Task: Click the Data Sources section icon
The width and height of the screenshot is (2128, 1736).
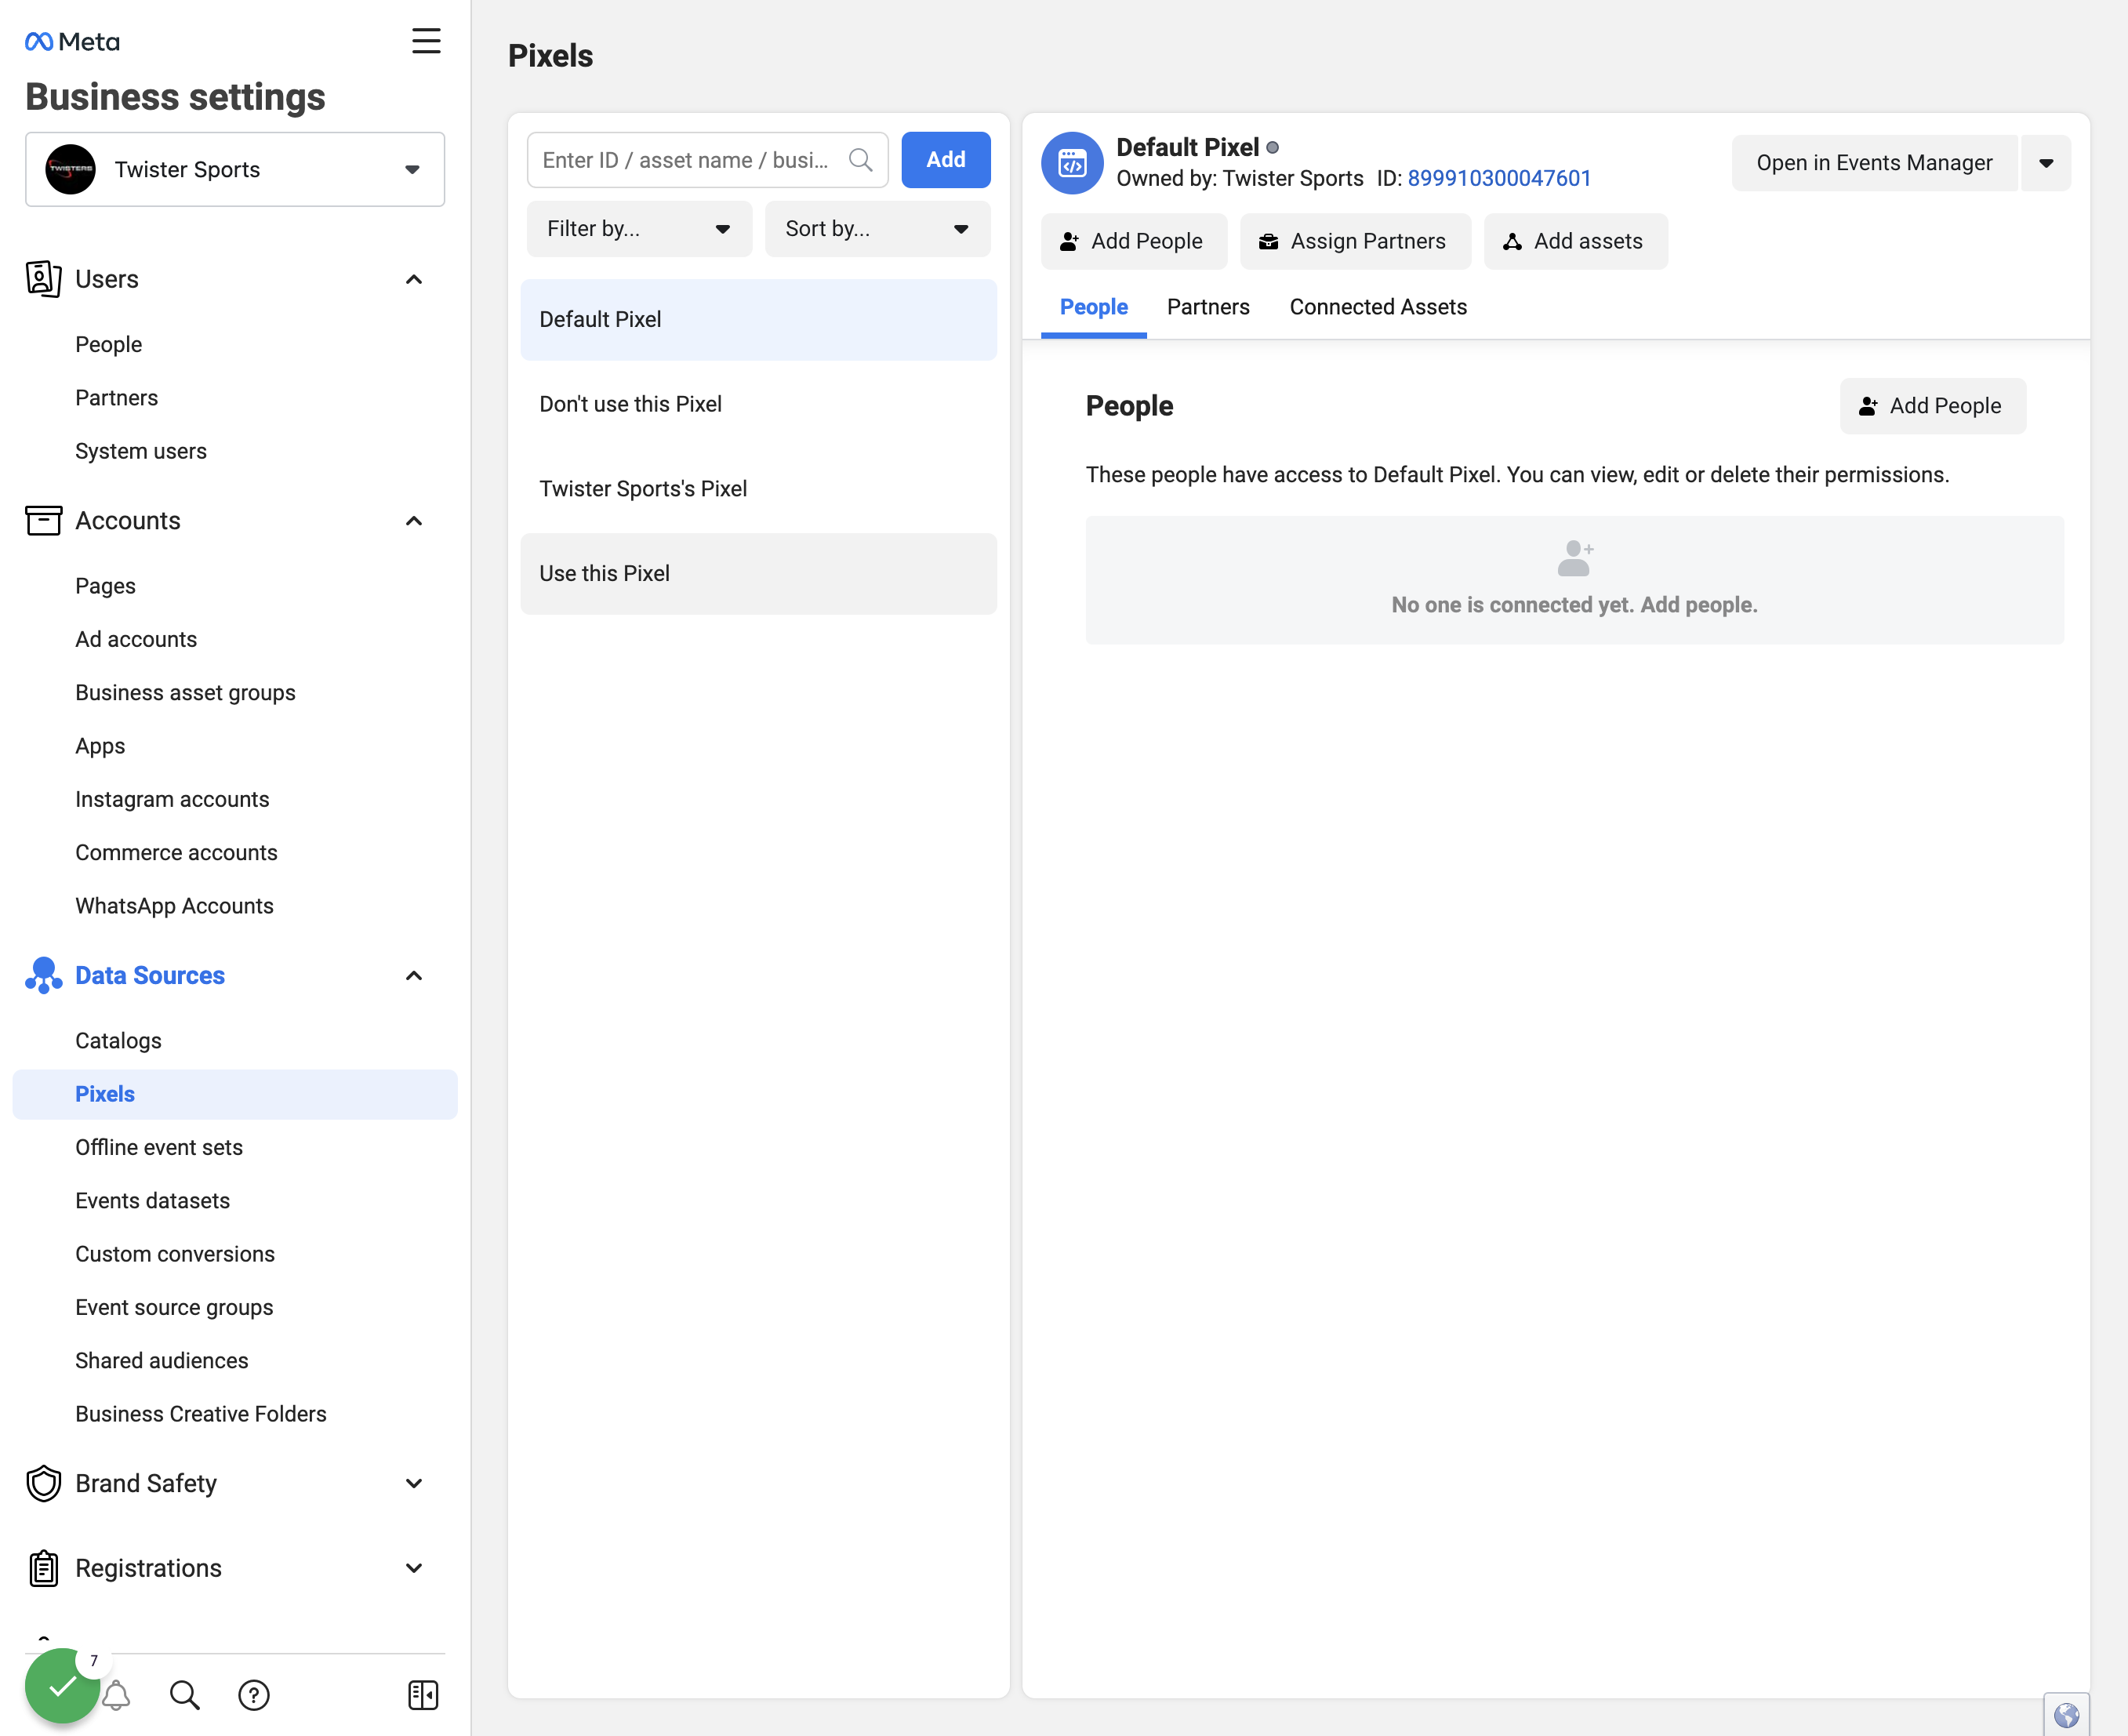Action: tap(43, 976)
